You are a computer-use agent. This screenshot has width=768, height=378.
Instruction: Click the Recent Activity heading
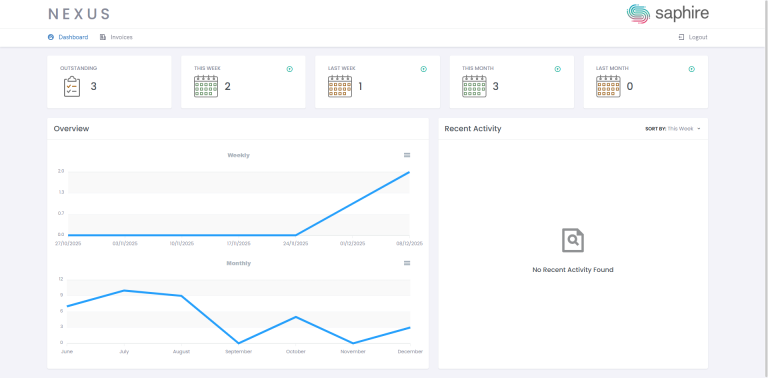tap(473, 129)
